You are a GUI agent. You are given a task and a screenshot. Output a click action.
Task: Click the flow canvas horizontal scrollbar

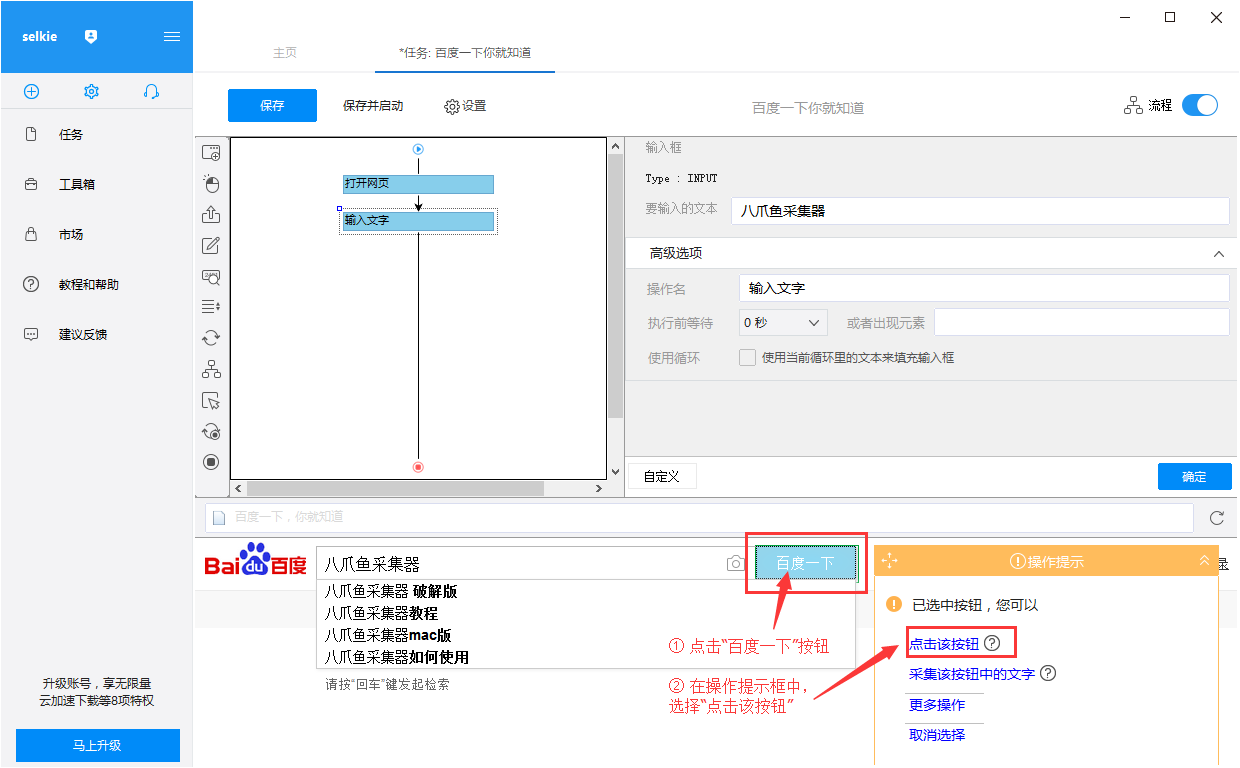395,488
